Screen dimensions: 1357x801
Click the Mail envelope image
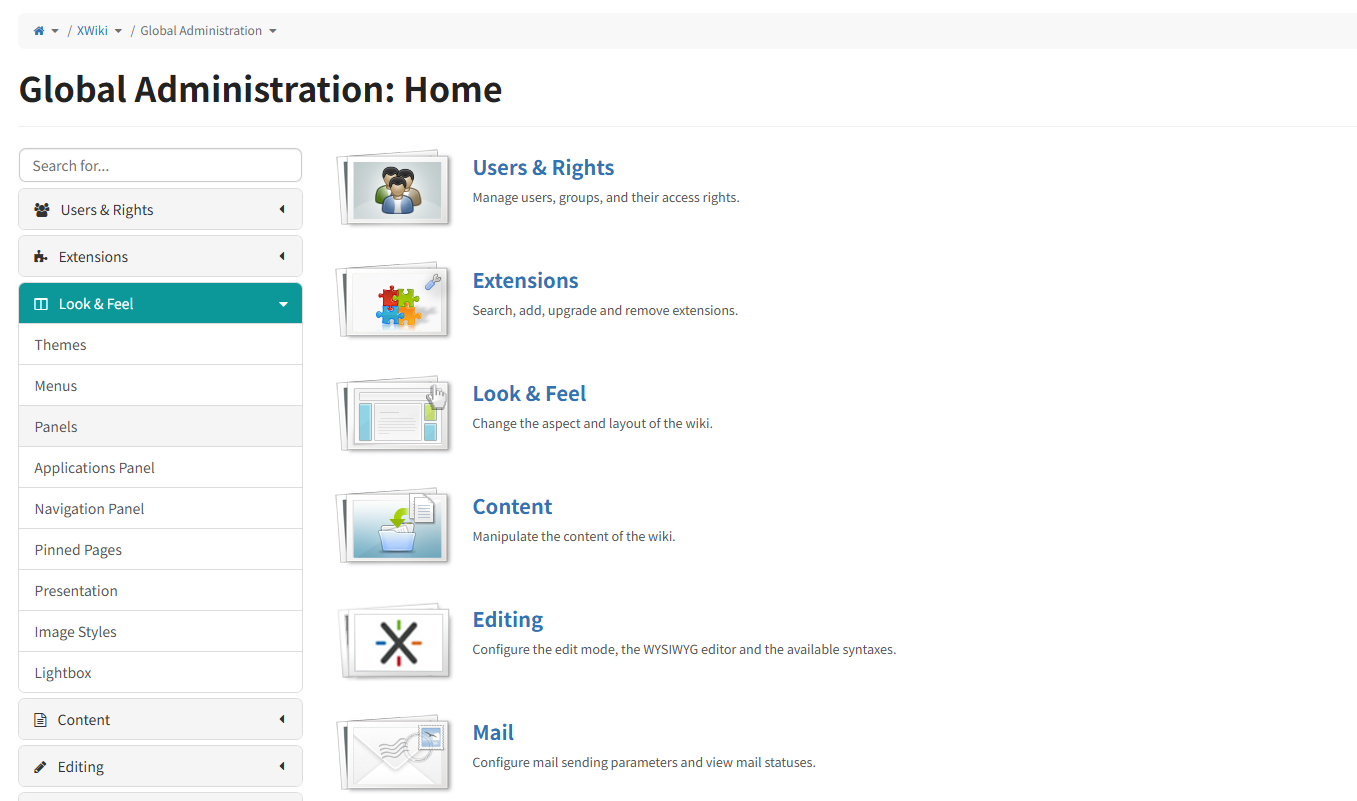pos(395,752)
